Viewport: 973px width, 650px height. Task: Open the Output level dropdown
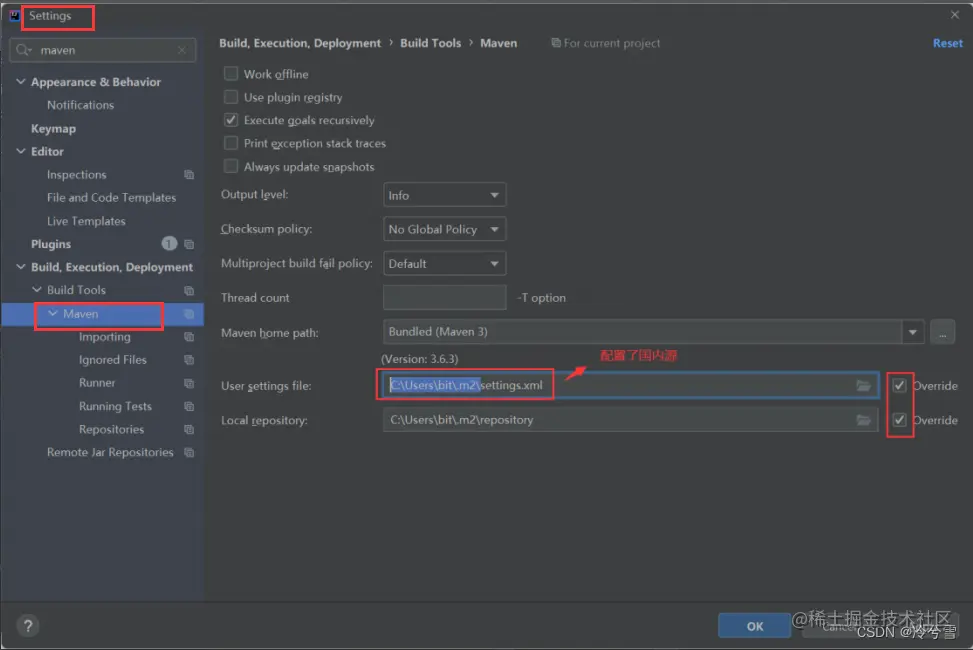[x=444, y=195]
